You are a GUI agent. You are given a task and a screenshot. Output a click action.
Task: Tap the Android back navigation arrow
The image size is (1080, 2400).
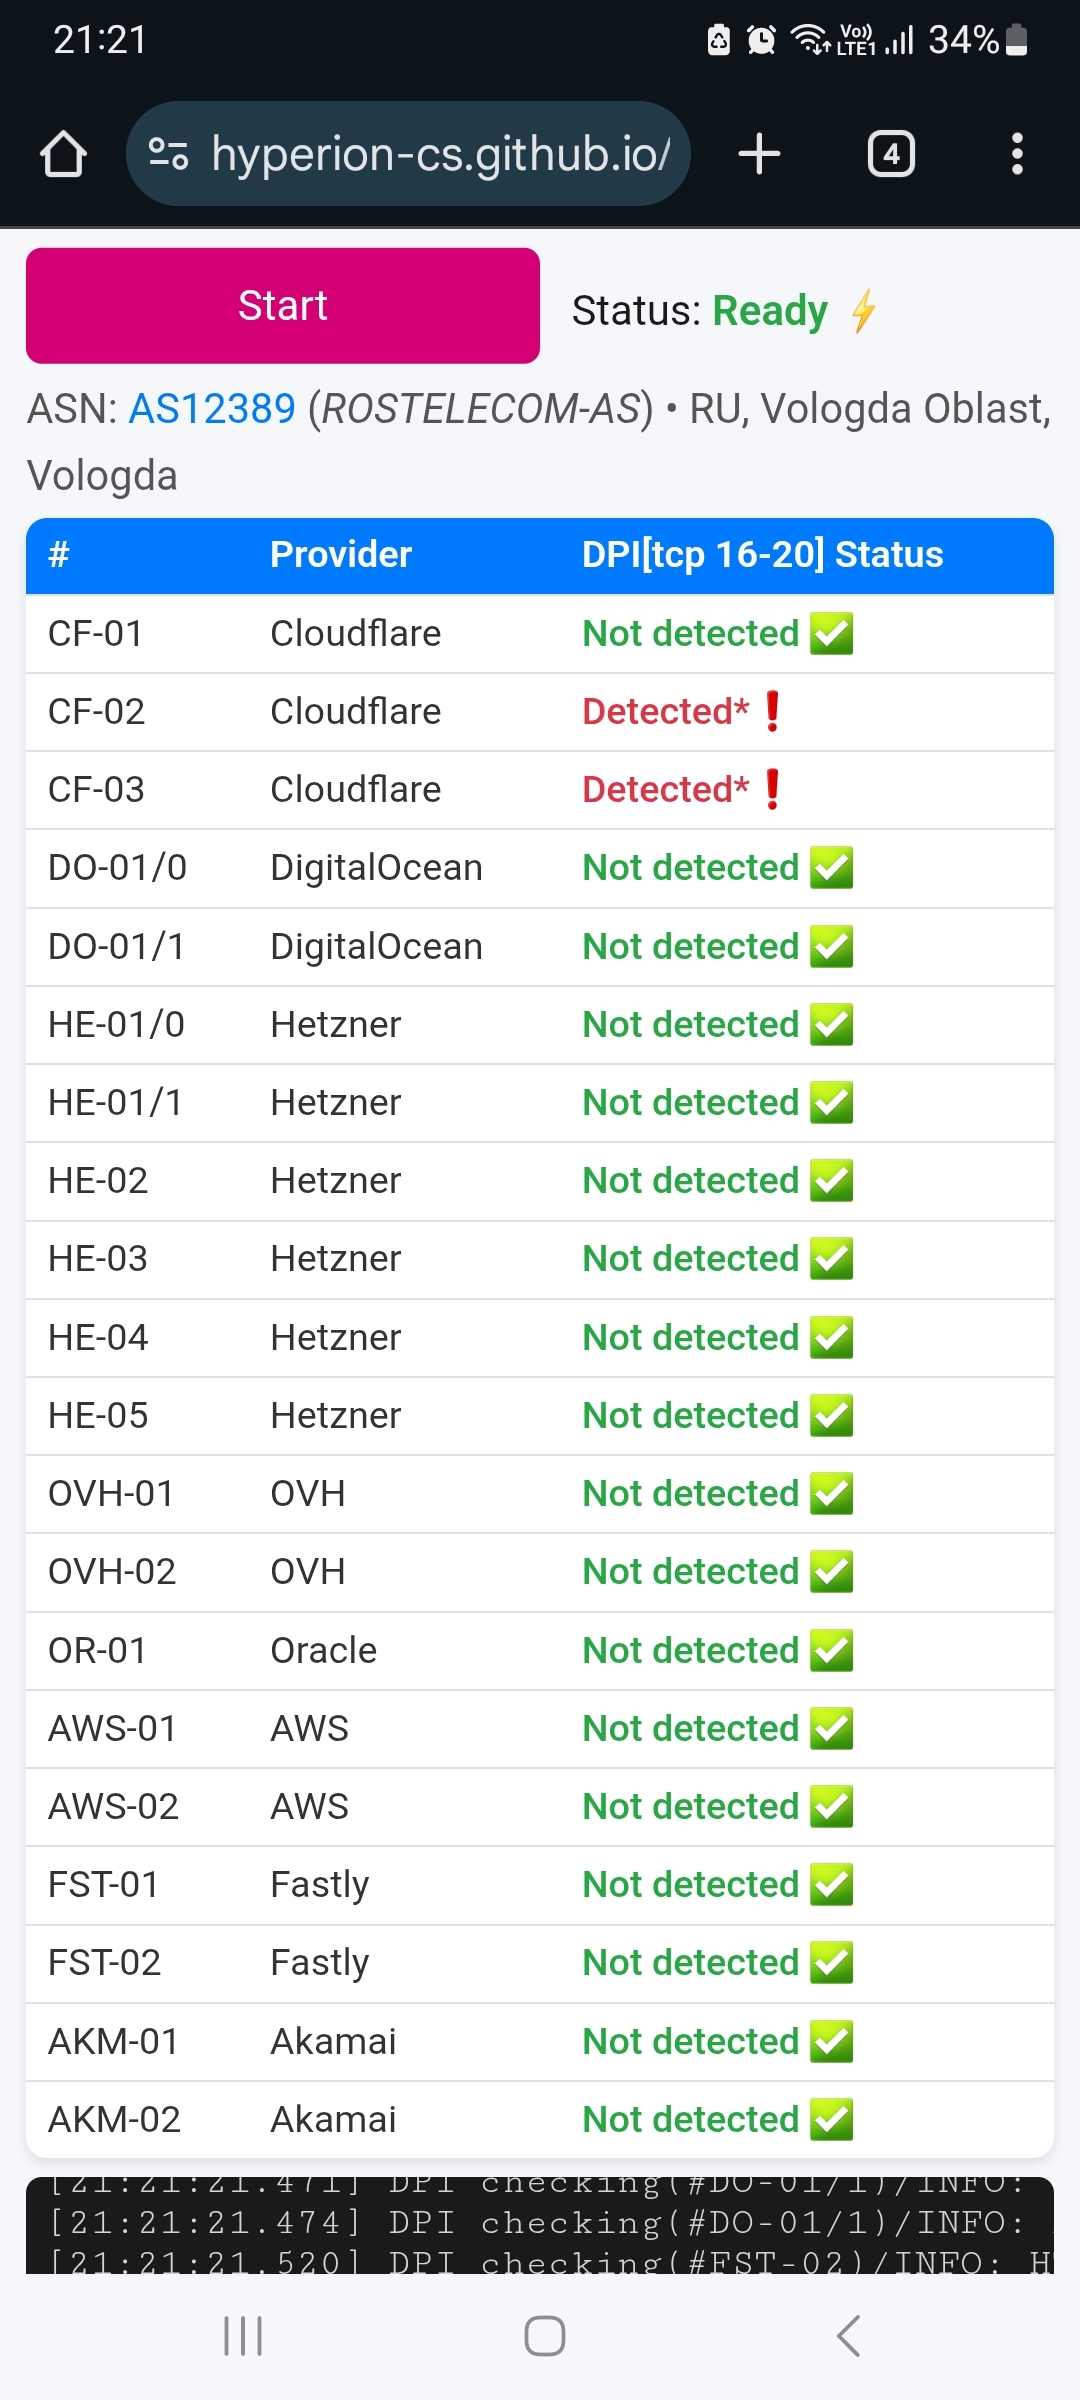tap(848, 2336)
